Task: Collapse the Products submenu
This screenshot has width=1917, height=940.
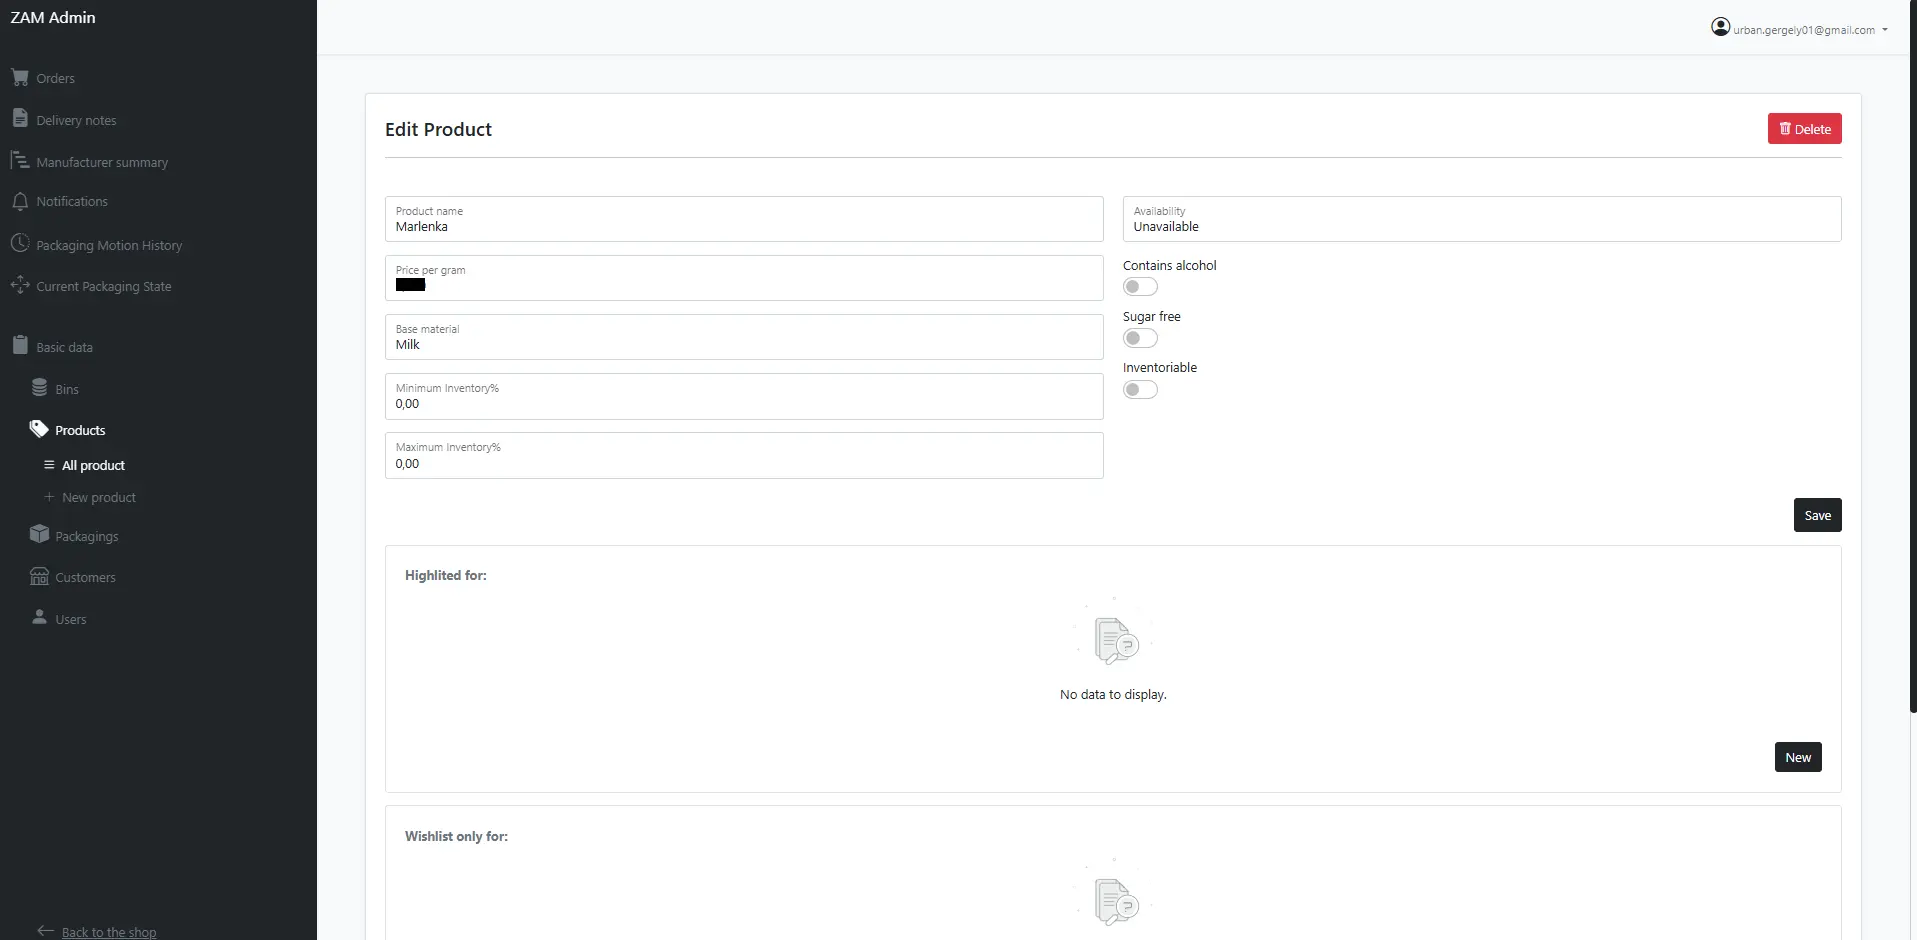Action: click(x=80, y=430)
